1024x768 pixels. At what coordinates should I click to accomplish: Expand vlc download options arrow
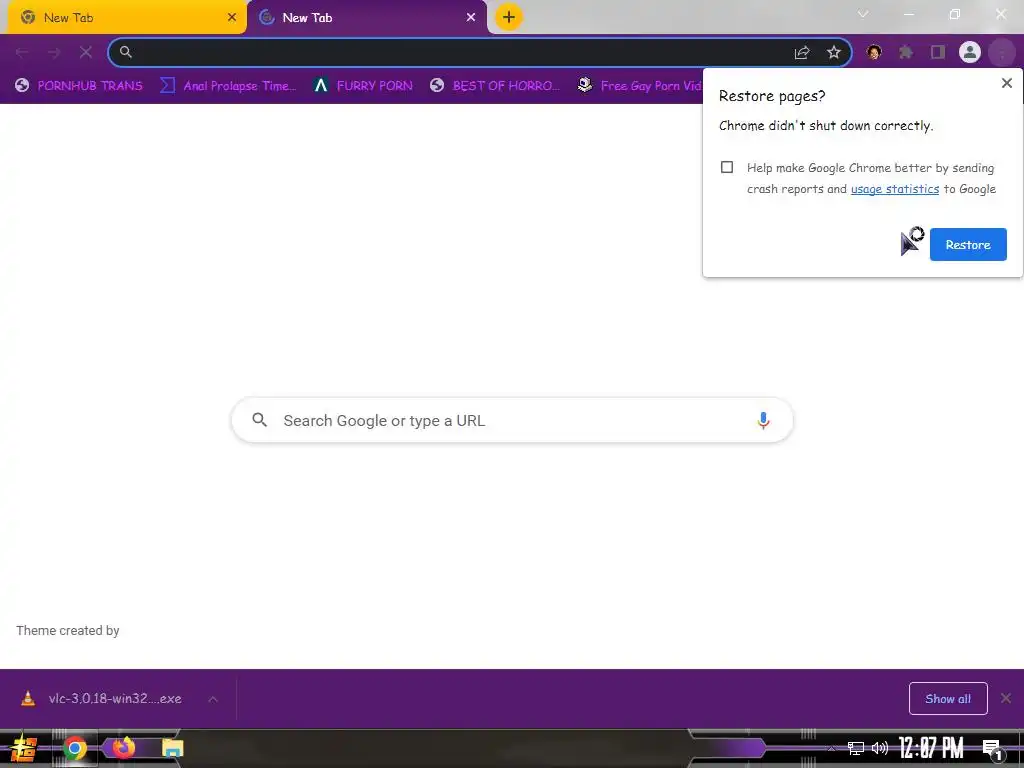[x=213, y=699]
